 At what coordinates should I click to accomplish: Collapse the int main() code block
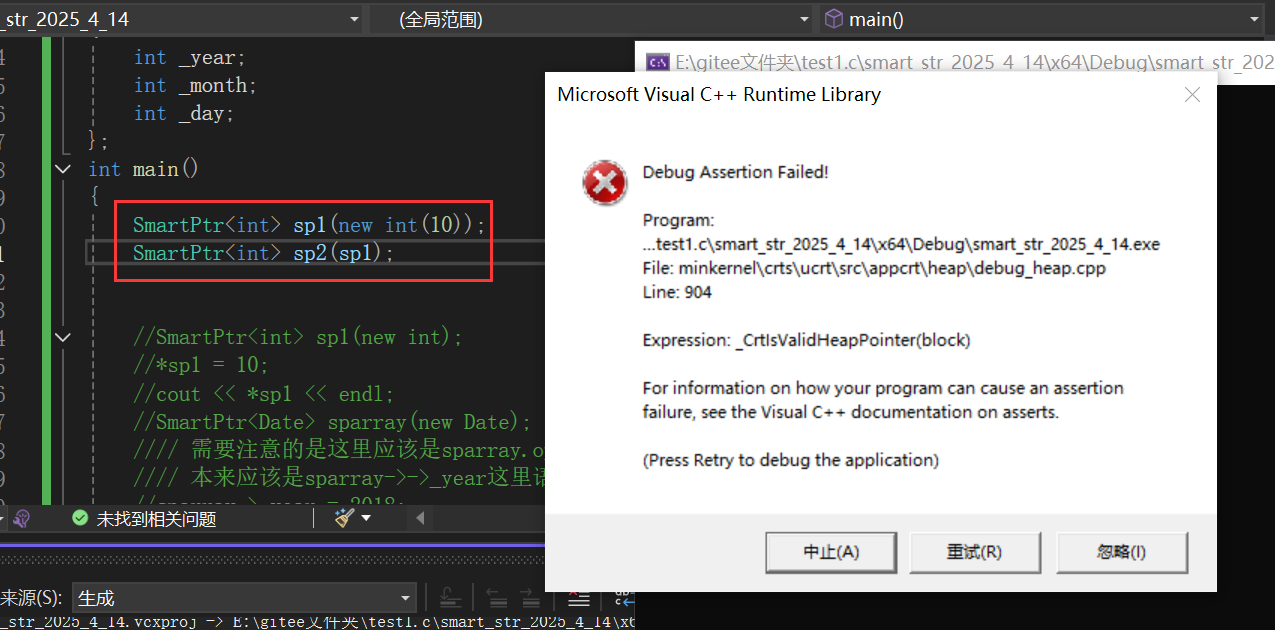(63, 170)
